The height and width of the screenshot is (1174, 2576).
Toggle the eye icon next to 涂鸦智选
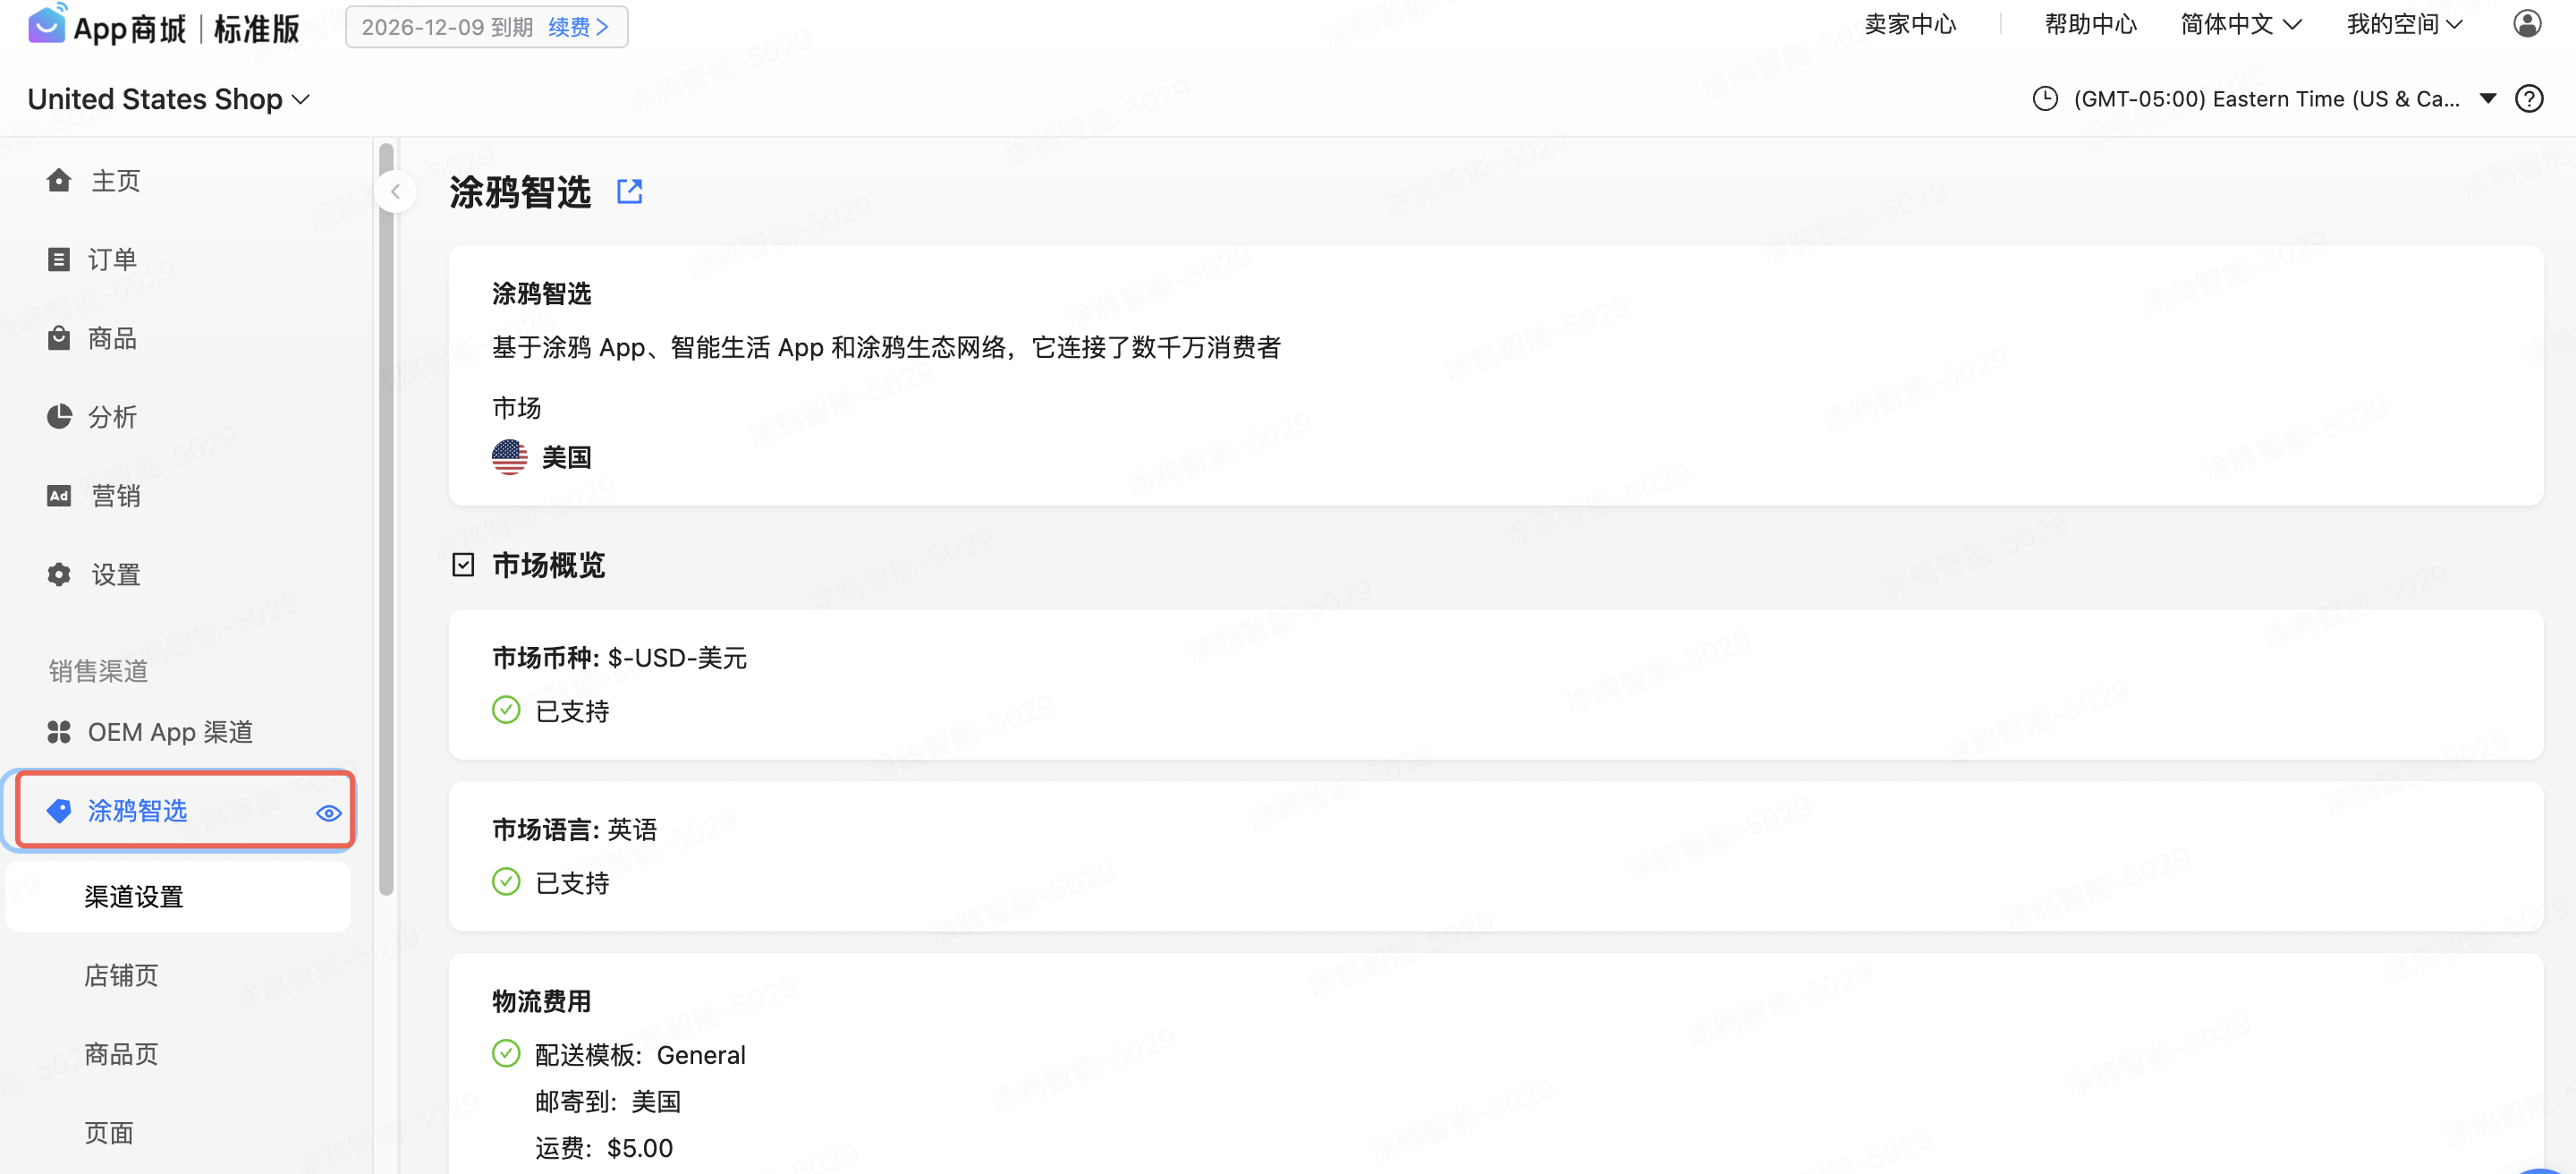(x=328, y=812)
